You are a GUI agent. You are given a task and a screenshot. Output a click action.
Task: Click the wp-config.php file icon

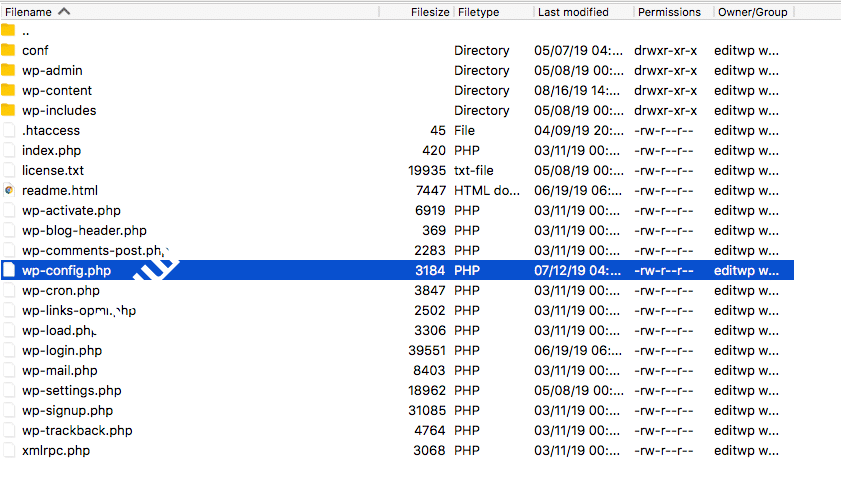click(9, 270)
